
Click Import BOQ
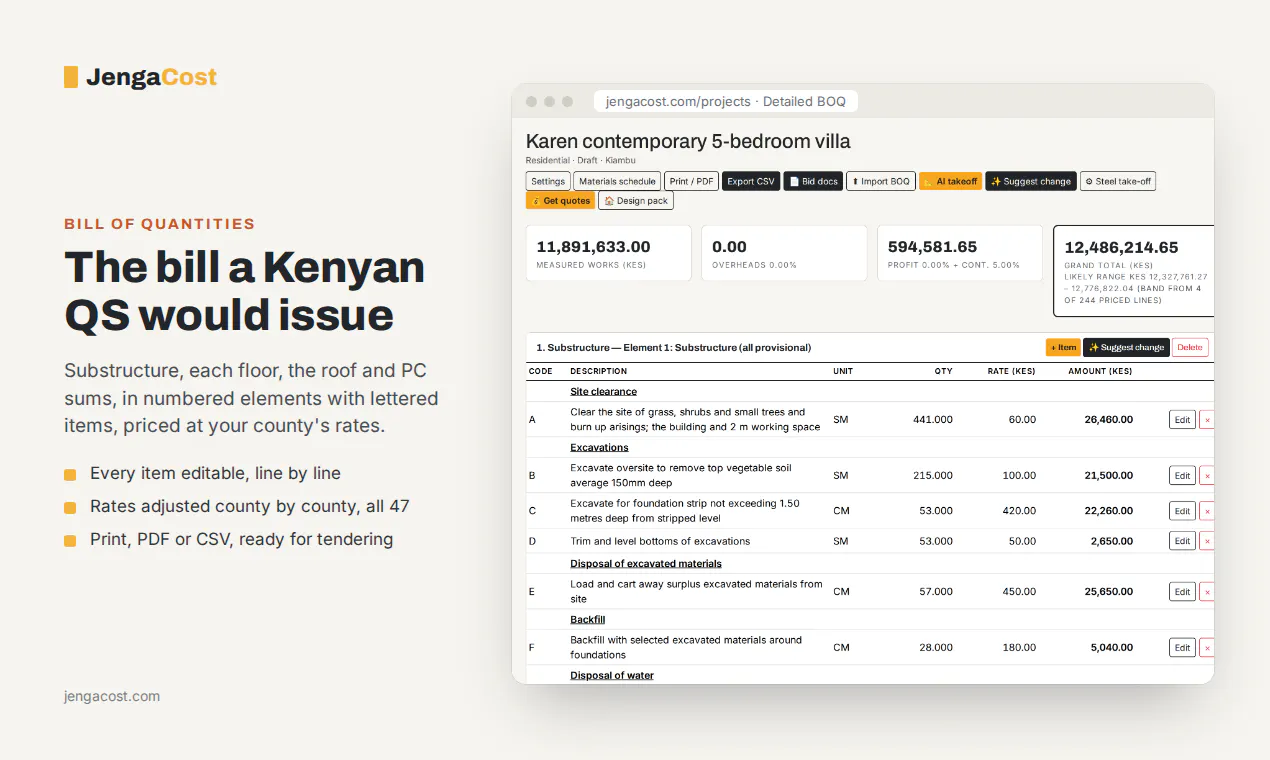(881, 181)
